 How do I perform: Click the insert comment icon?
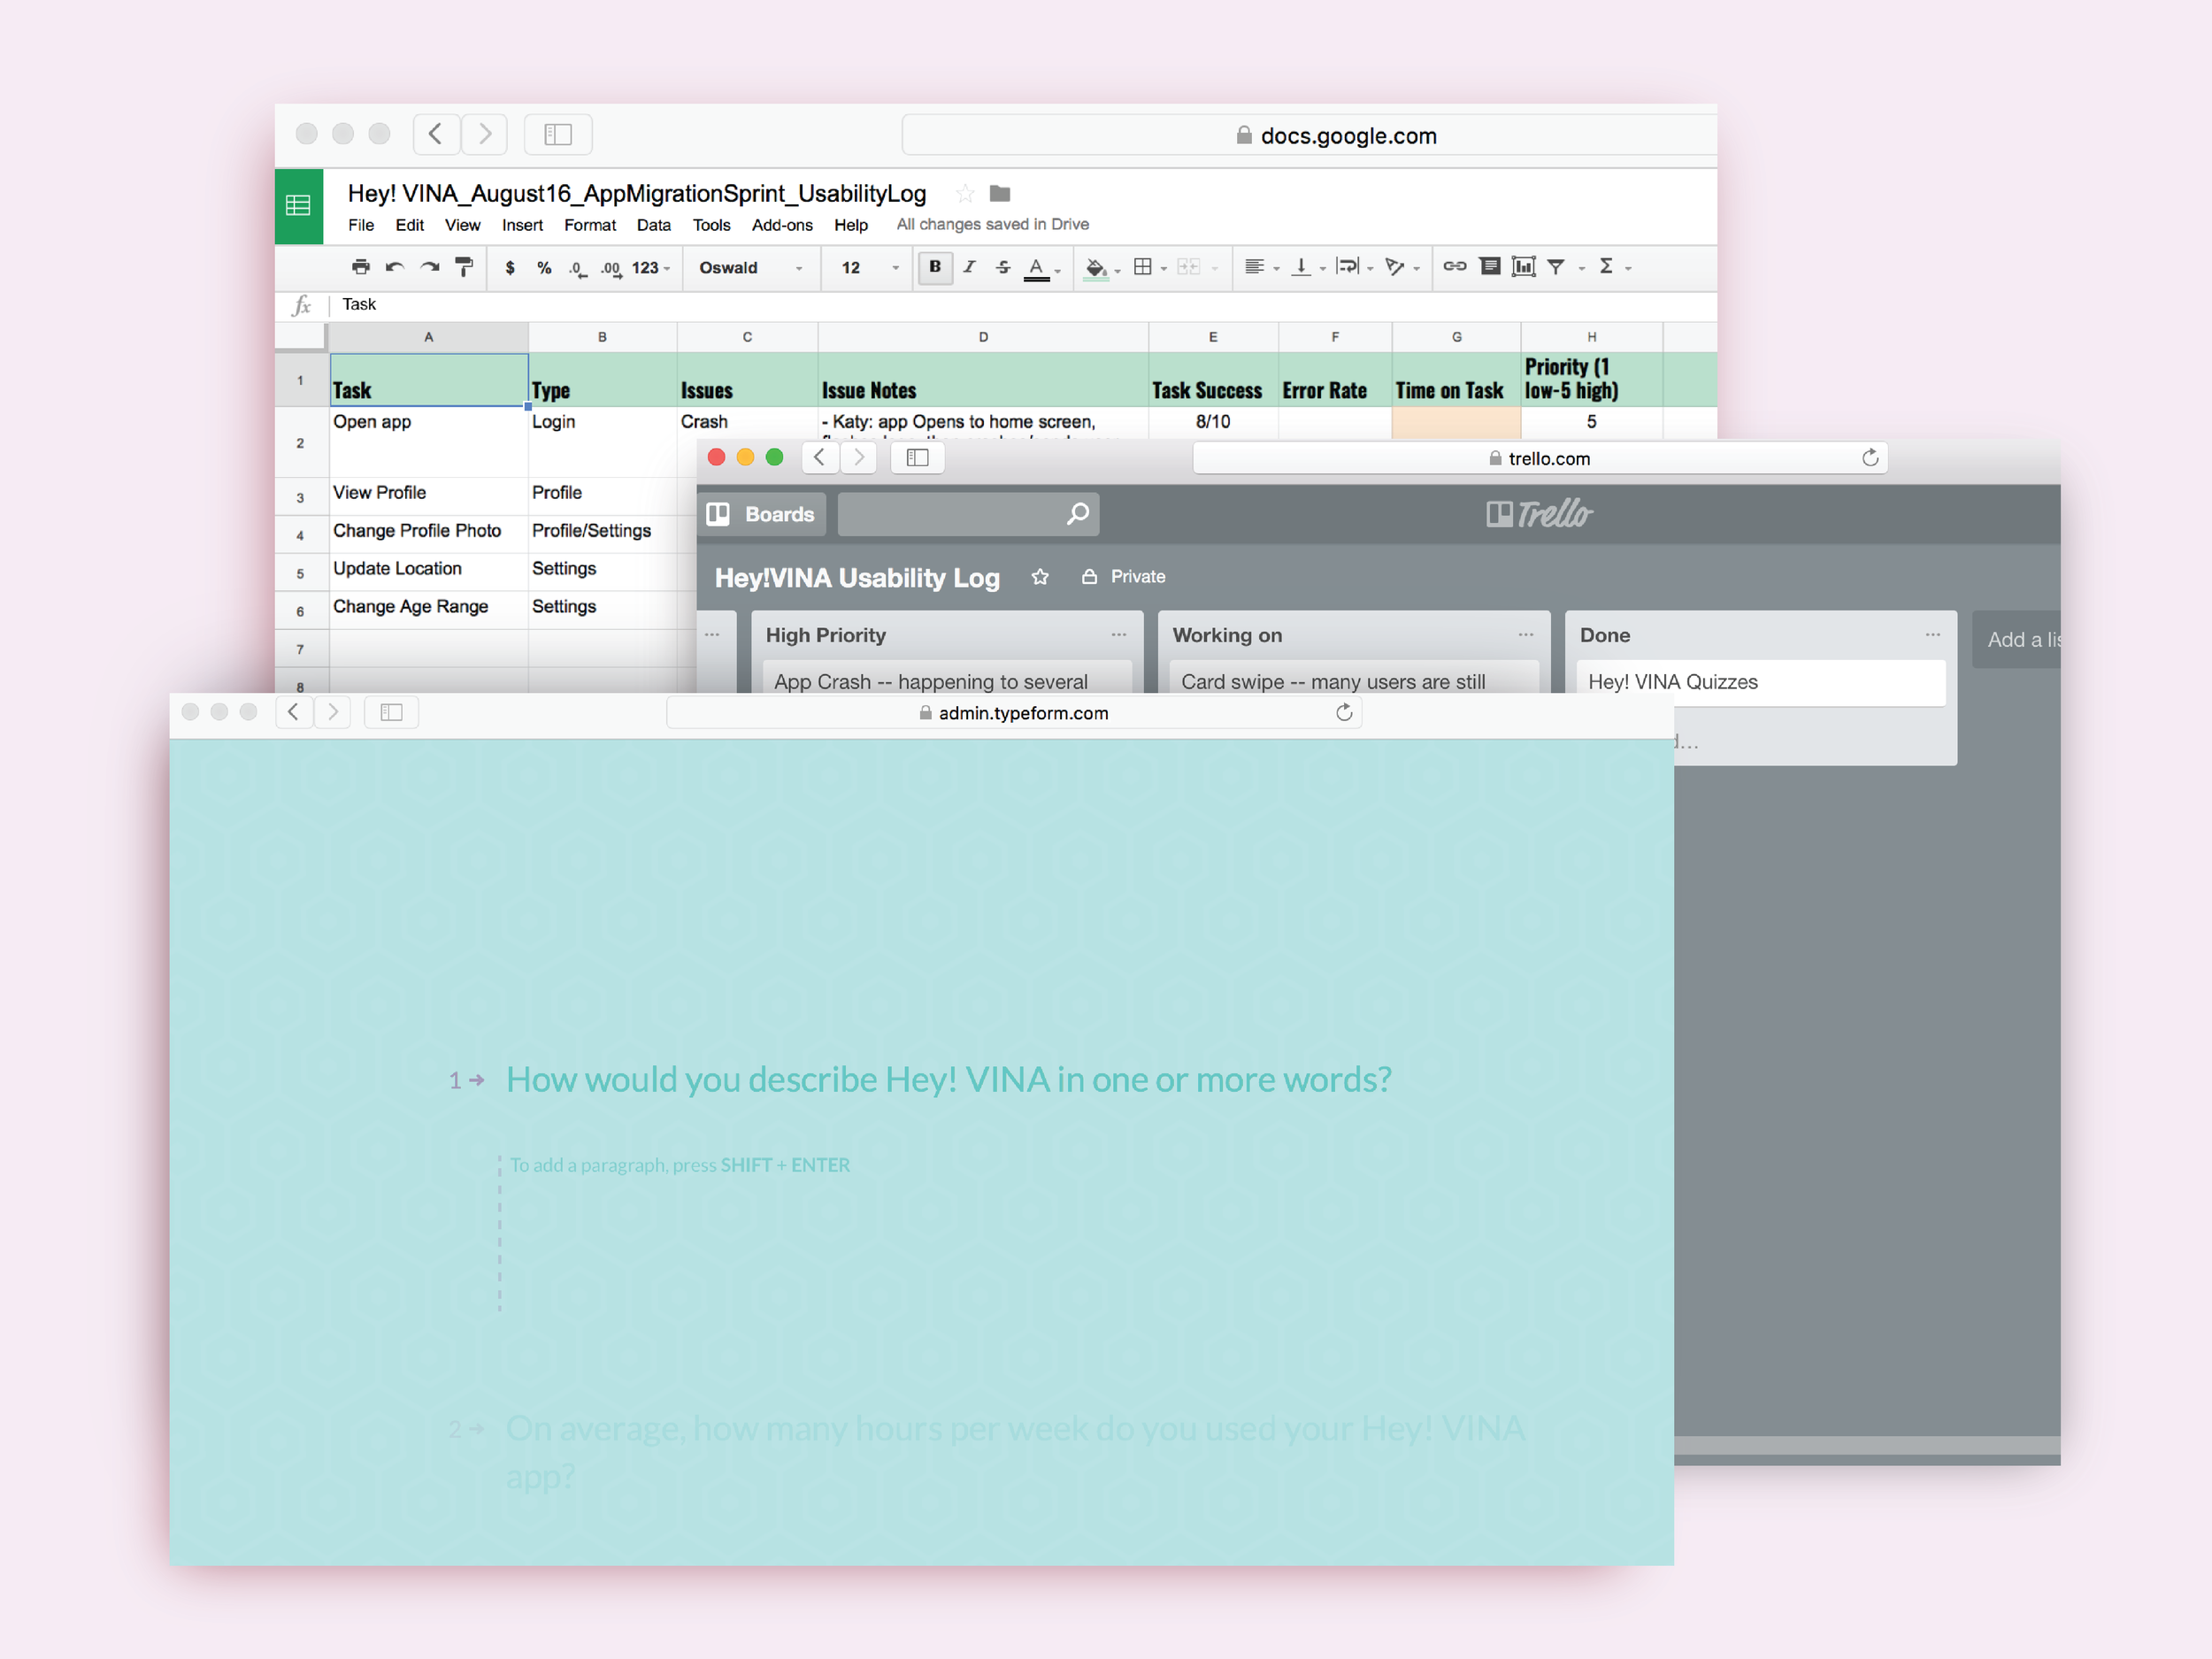pos(1489,266)
